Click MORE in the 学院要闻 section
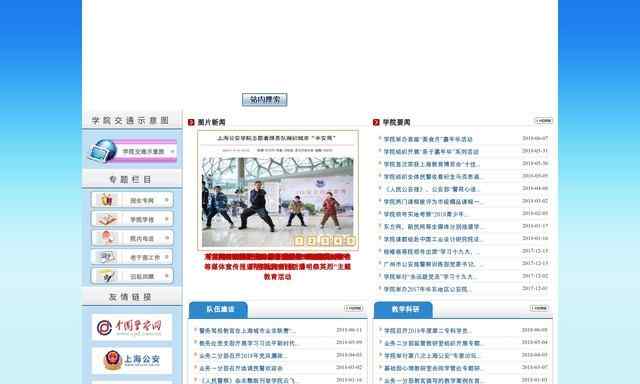This screenshot has width=640, height=384. tap(544, 121)
